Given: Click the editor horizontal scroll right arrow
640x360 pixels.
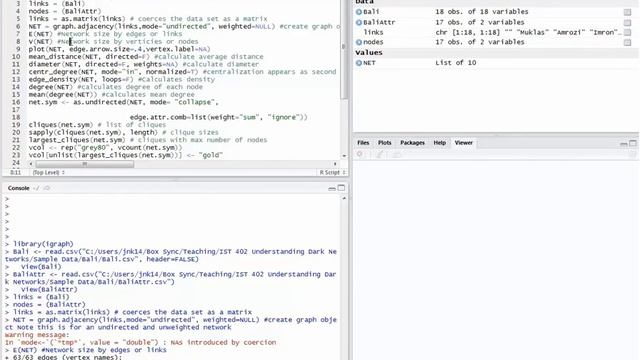Looking at the screenshot, I should (335, 164).
